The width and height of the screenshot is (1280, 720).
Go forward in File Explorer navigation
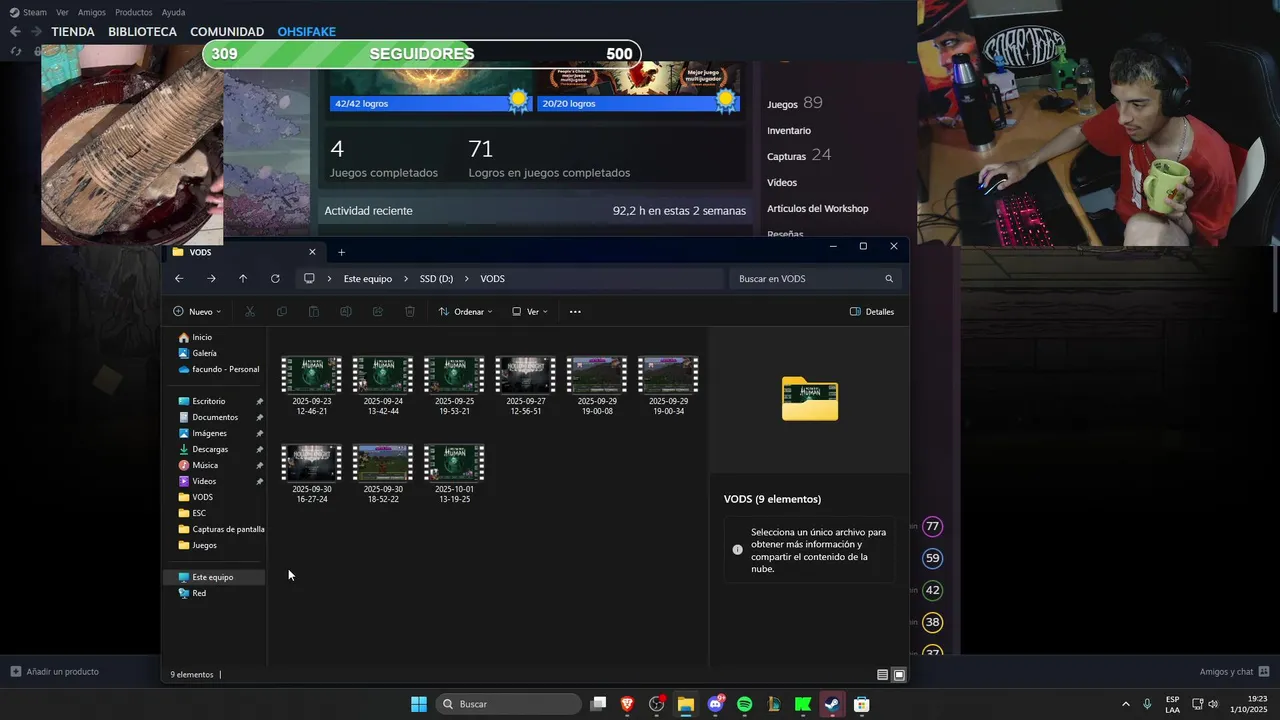(x=211, y=279)
